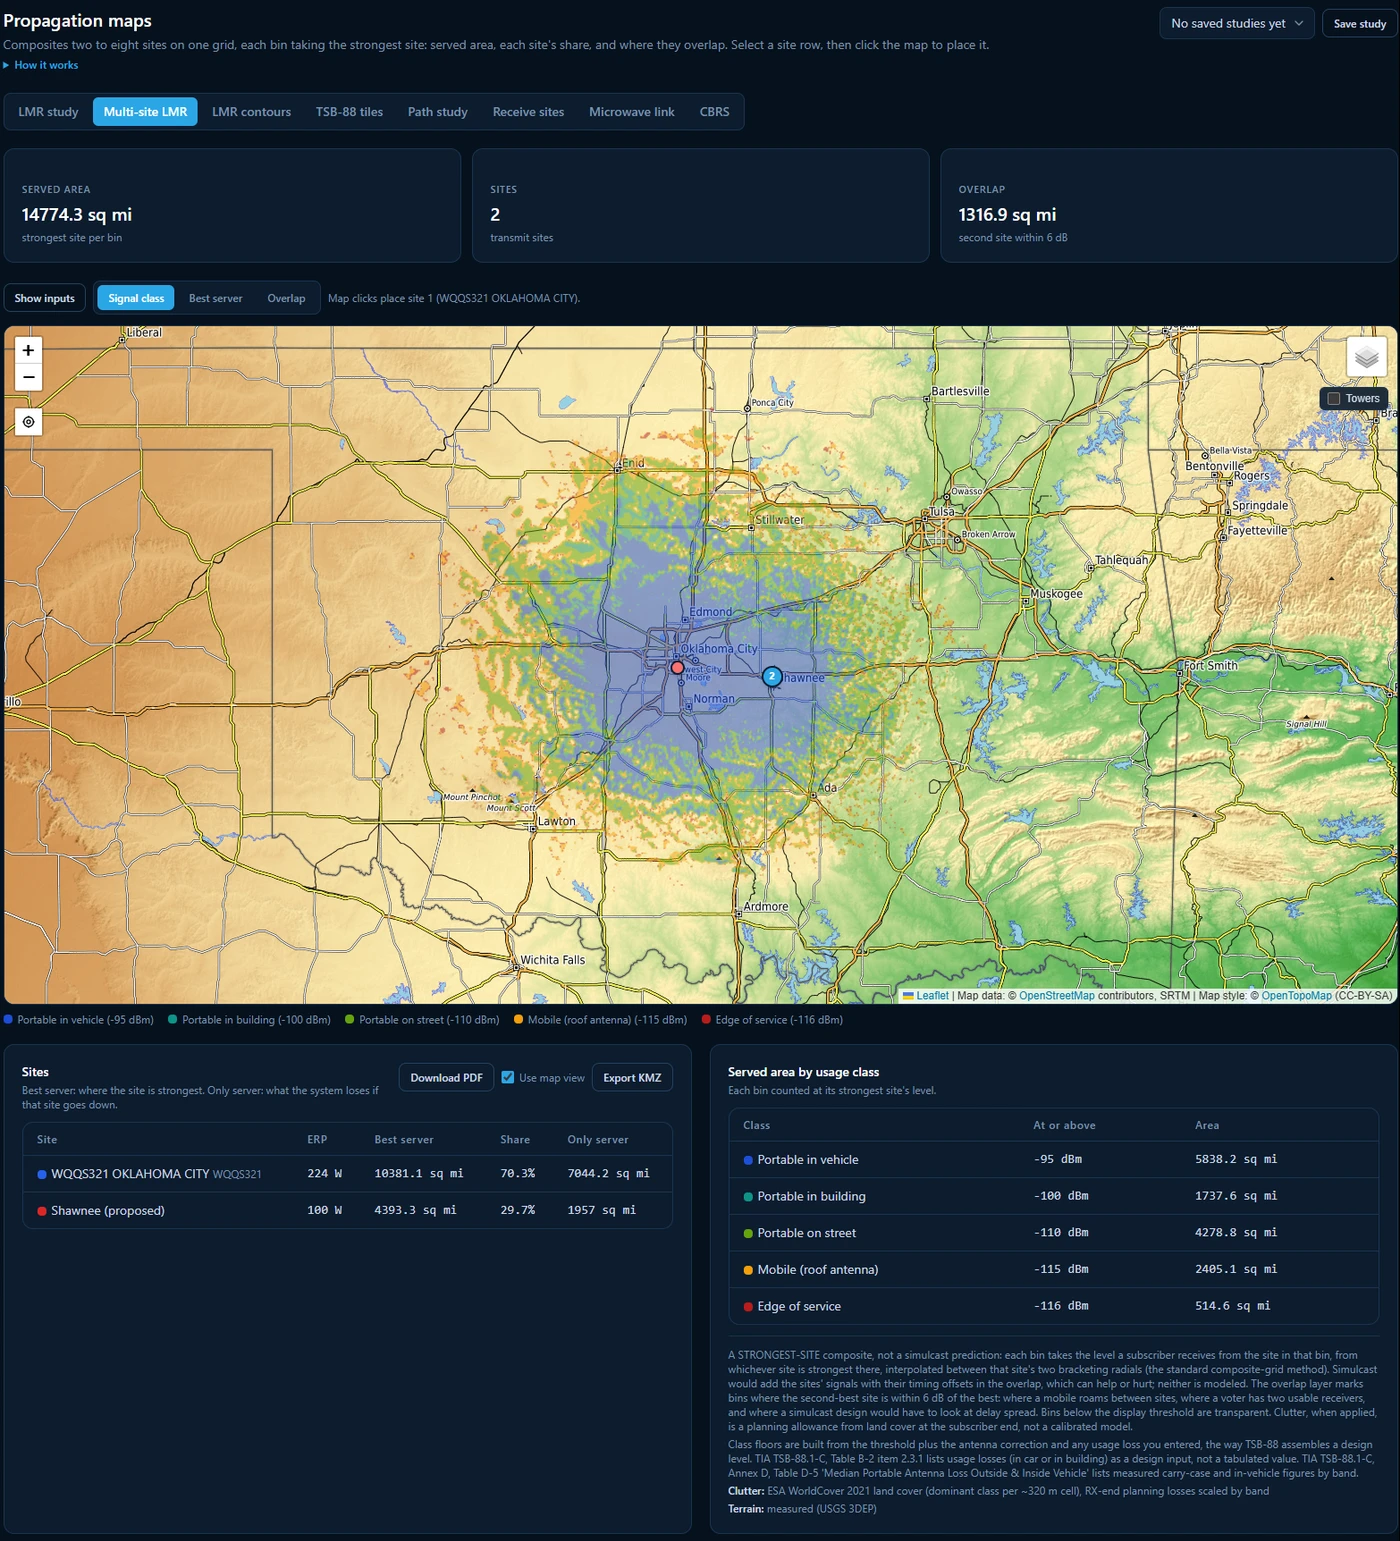This screenshot has height=1541, width=1400.
Task: Click the Download PDF button
Action: tap(446, 1077)
